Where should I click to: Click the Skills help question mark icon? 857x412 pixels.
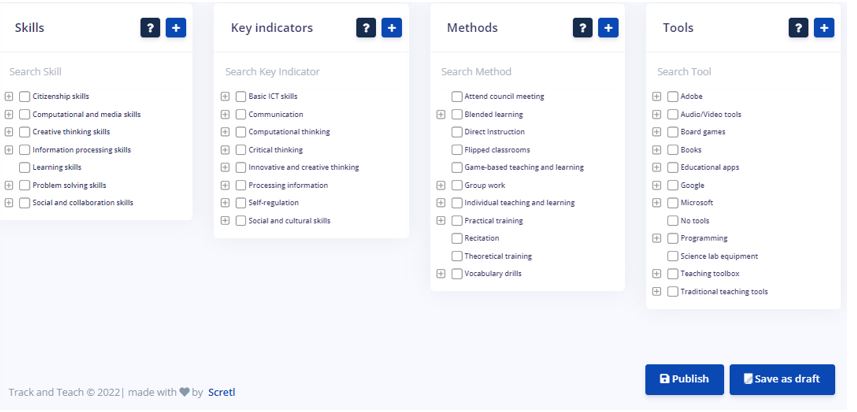click(x=151, y=28)
